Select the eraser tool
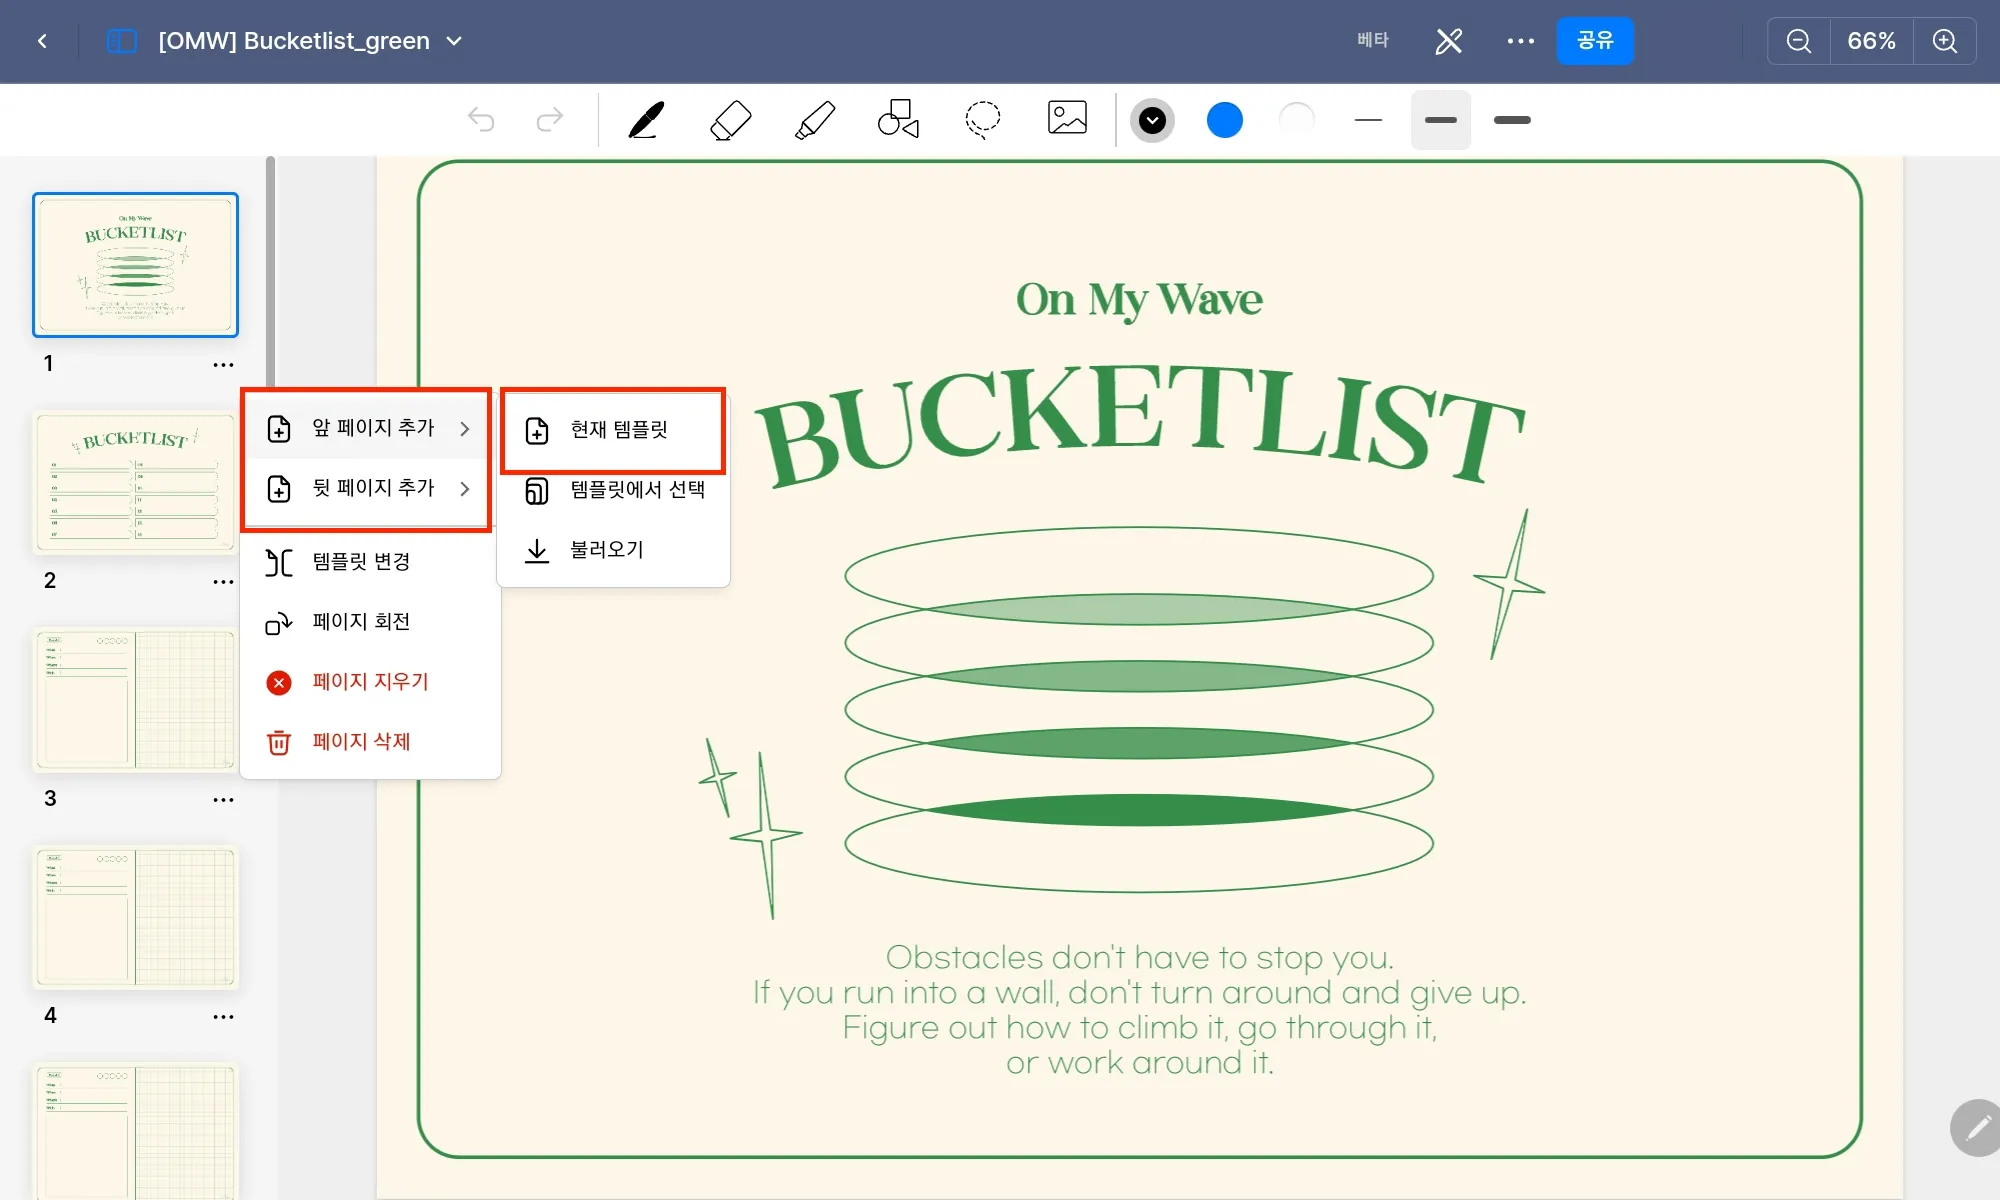2000x1200 pixels. pyautogui.click(x=730, y=120)
